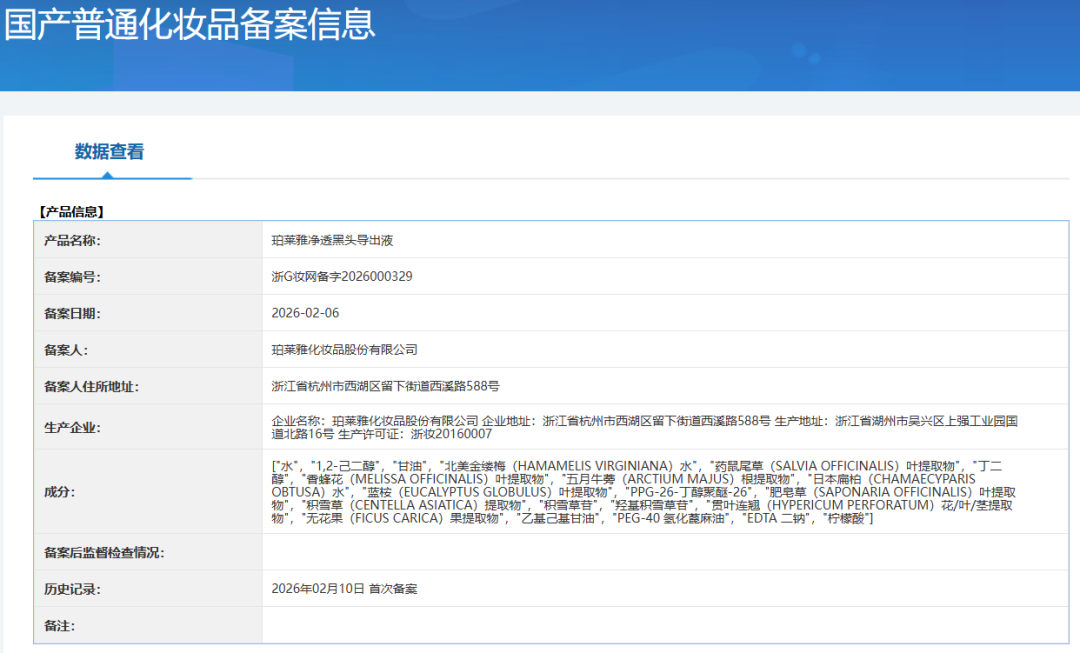Switch to the 数据查看 tab

pyautogui.click(x=110, y=152)
